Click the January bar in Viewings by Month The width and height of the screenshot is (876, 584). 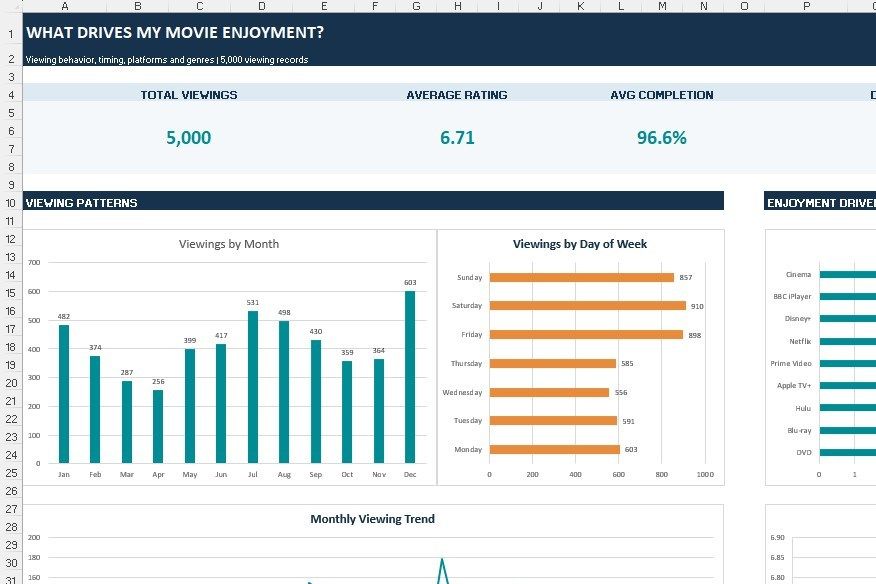[x=64, y=394]
